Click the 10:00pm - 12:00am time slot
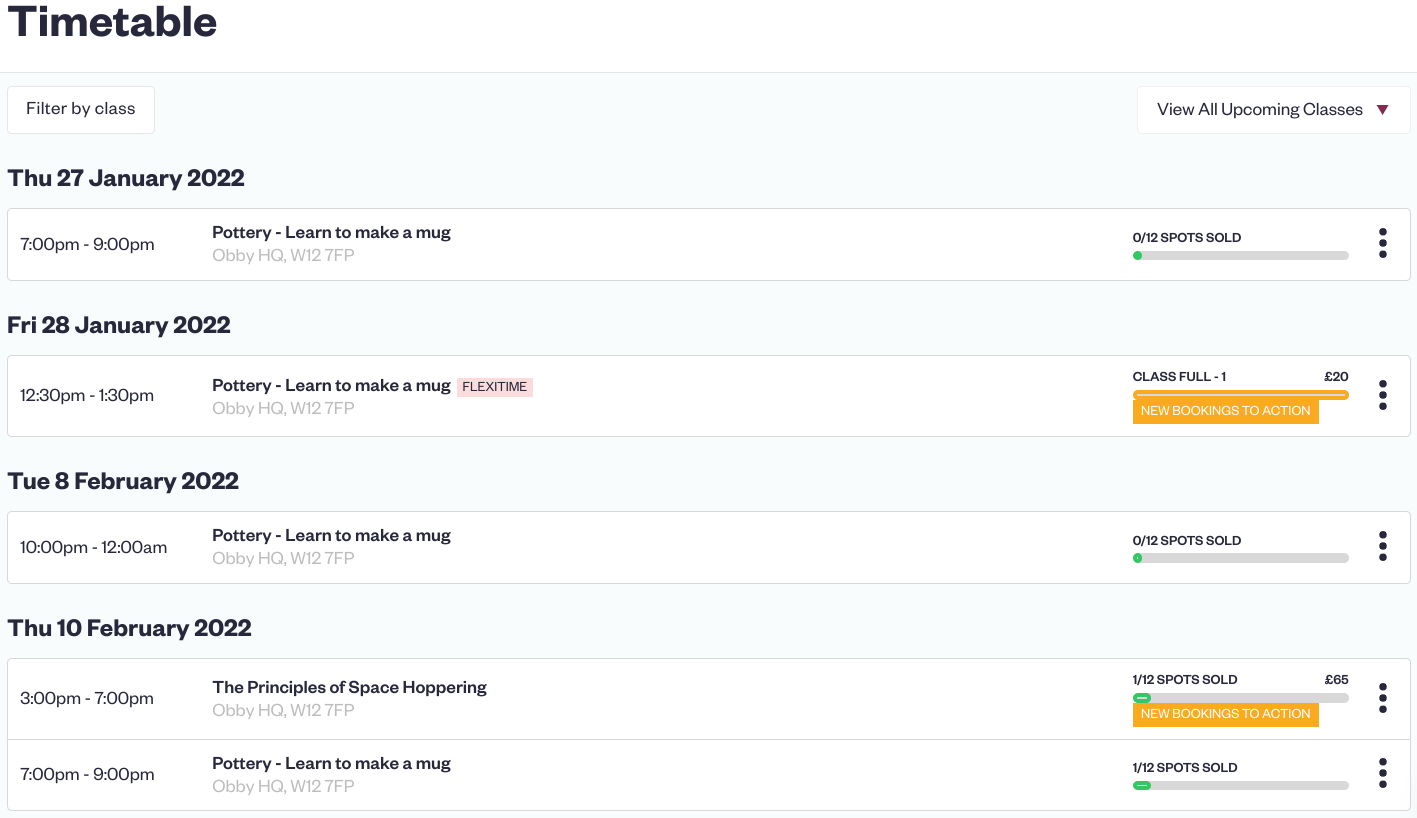Image resolution: width=1417 pixels, height=818 pixels. (x=94, y=547)
